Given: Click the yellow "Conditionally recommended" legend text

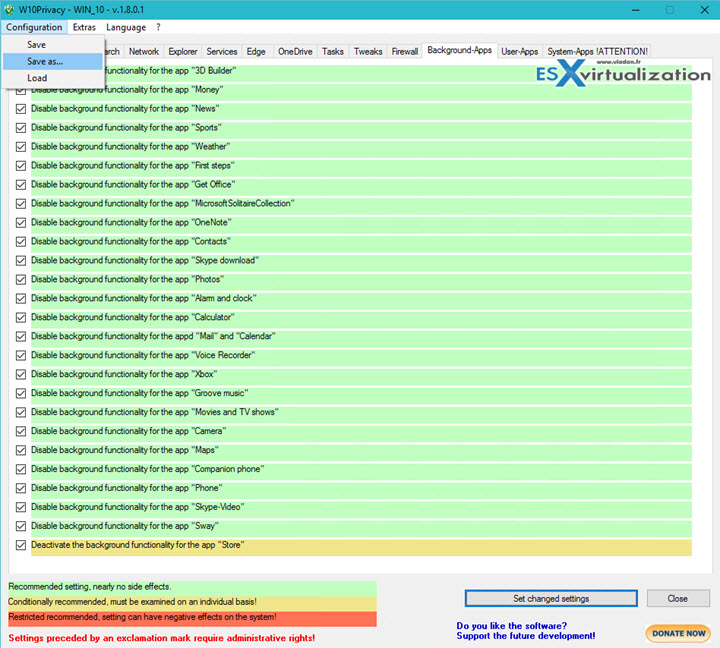Looking at the screenshot, I should (x=132, y=602).
